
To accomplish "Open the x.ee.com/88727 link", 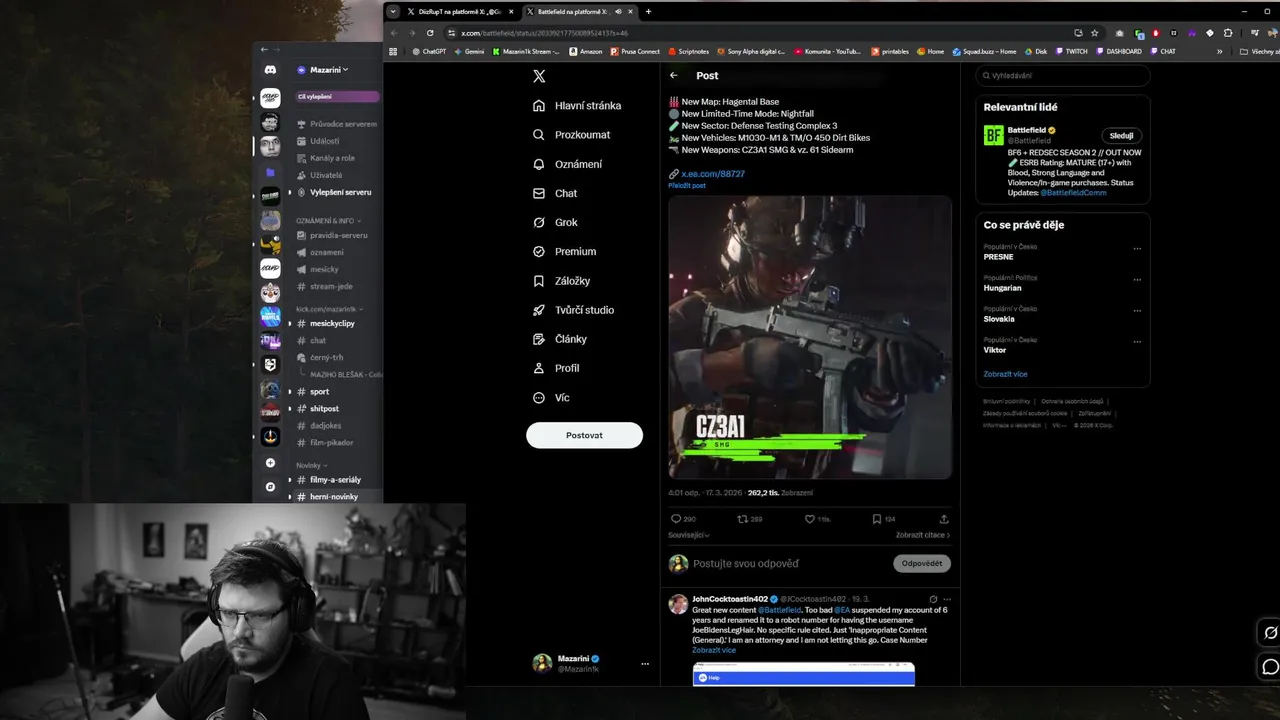I will [714, 174].
